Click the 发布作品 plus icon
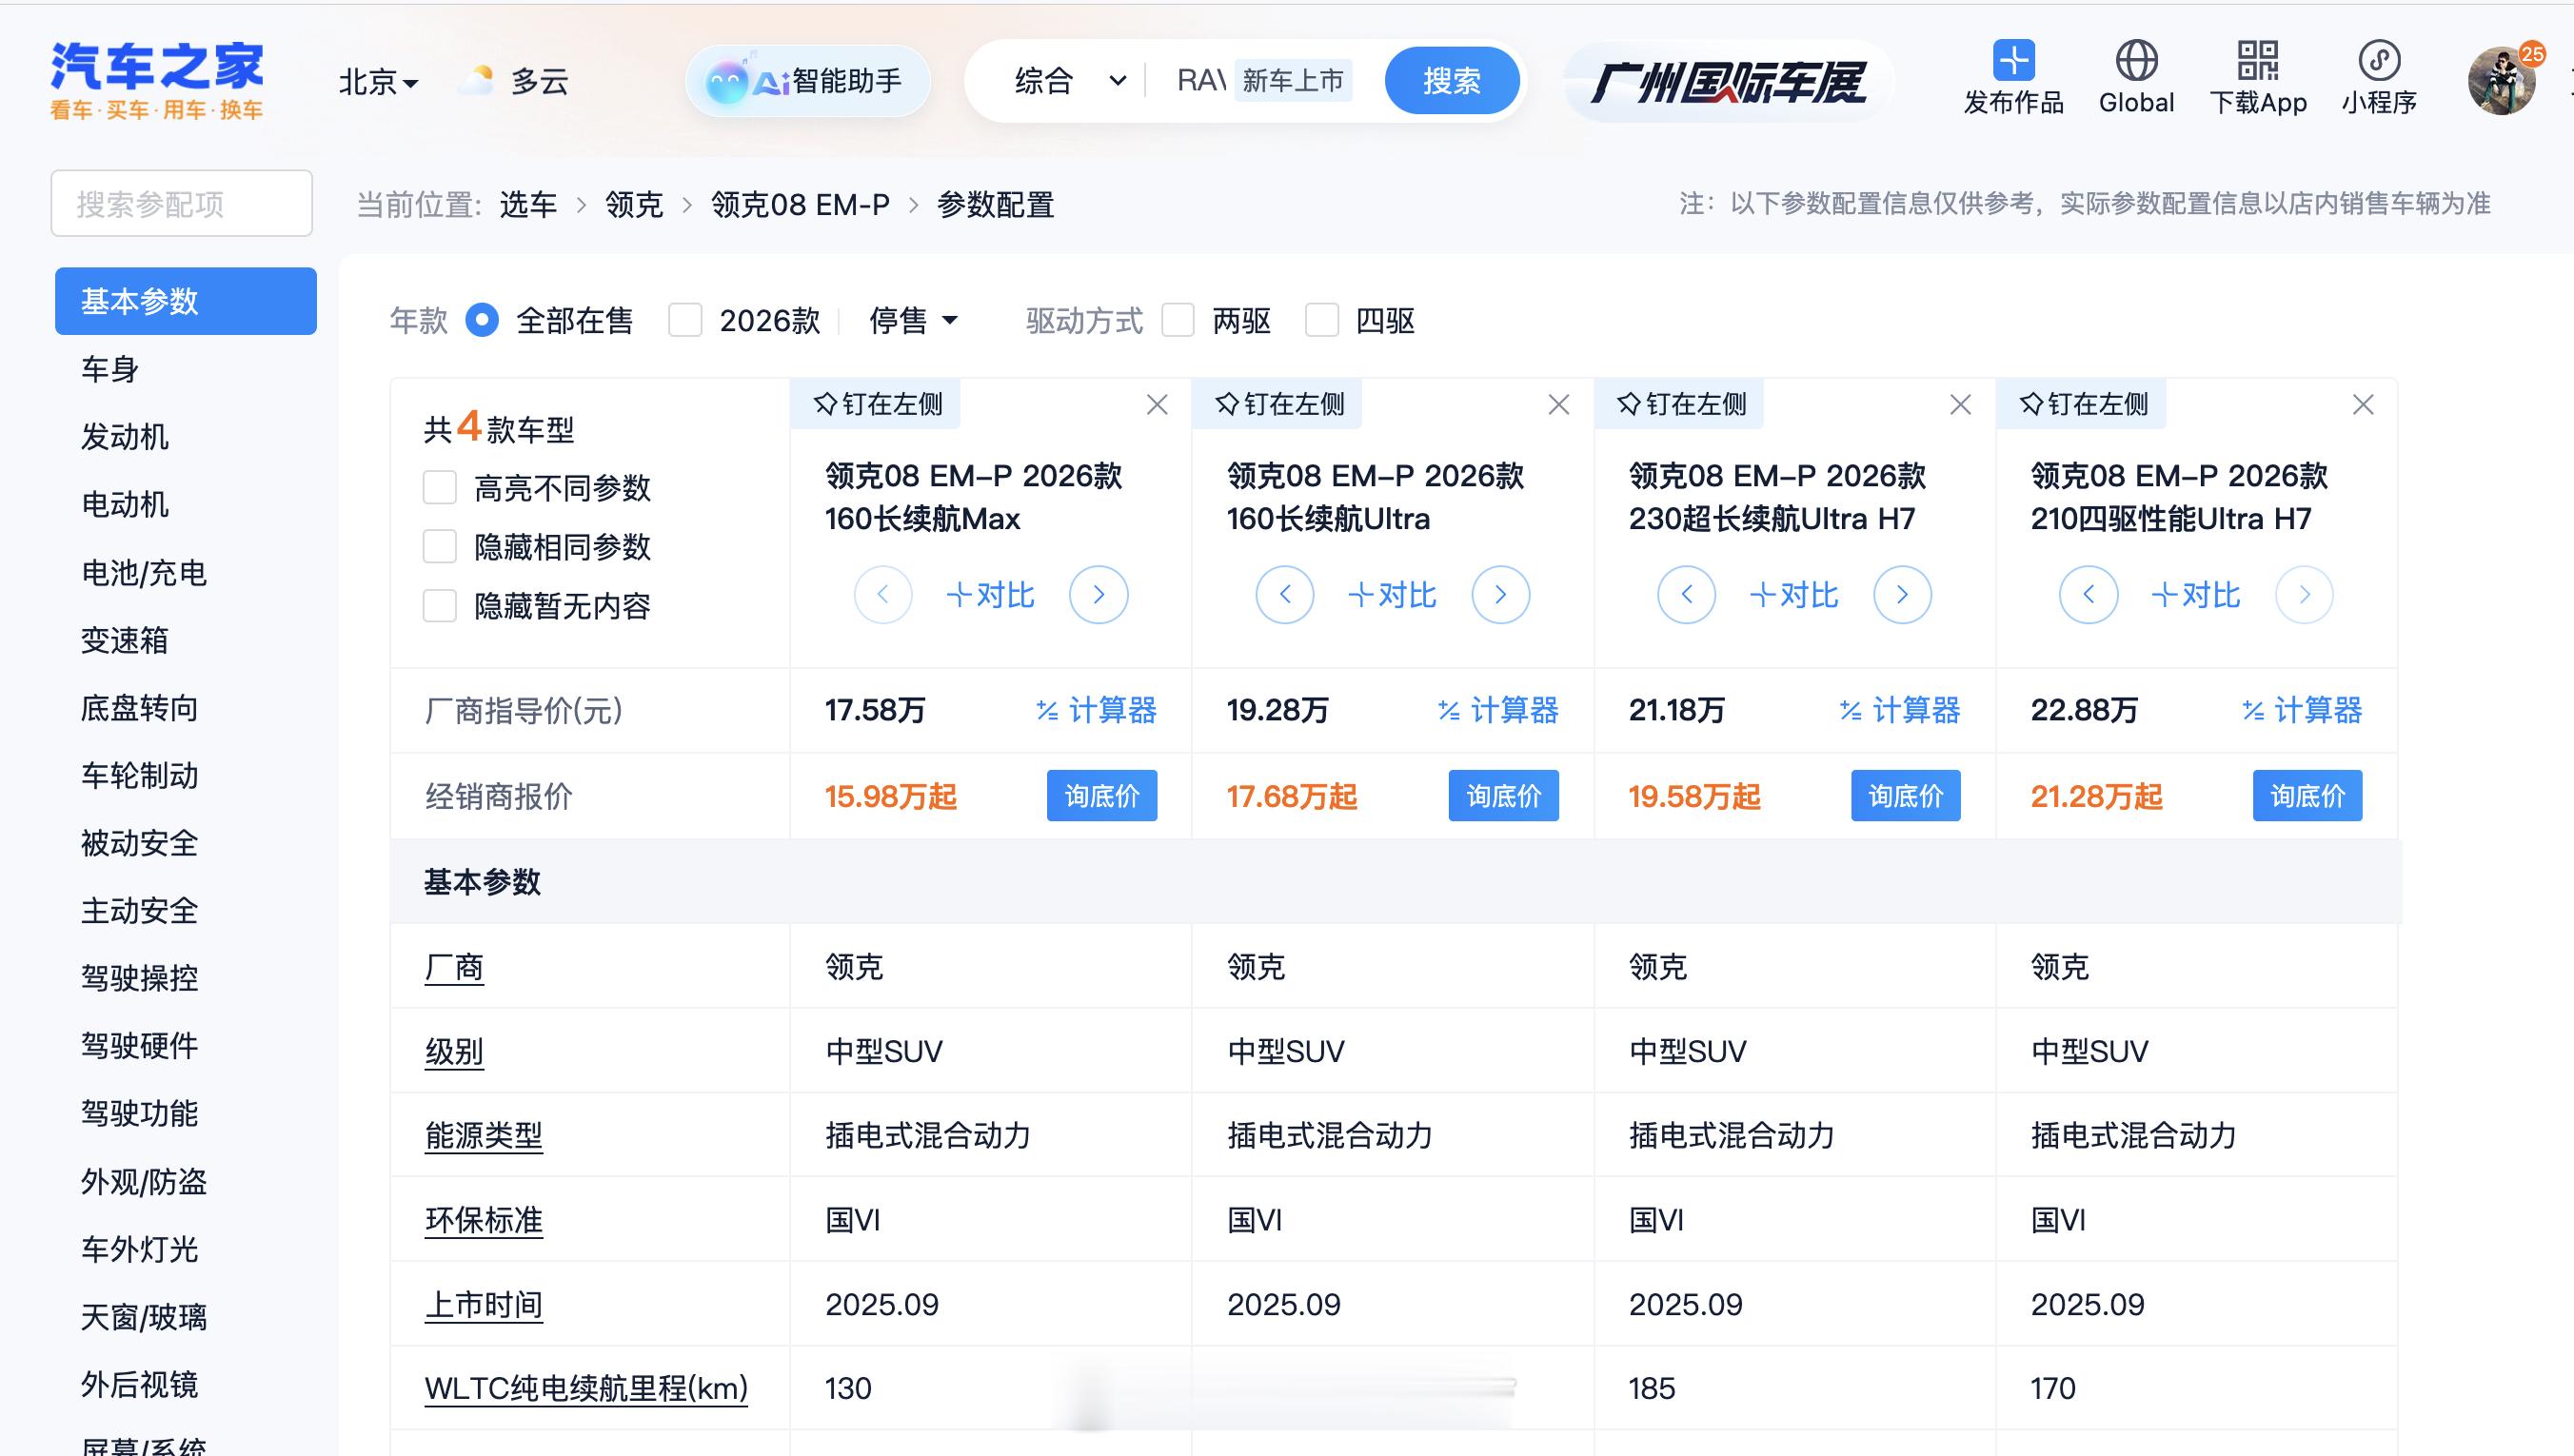The height and width of the screenshot is (1456, 2574). [2013, 61]
